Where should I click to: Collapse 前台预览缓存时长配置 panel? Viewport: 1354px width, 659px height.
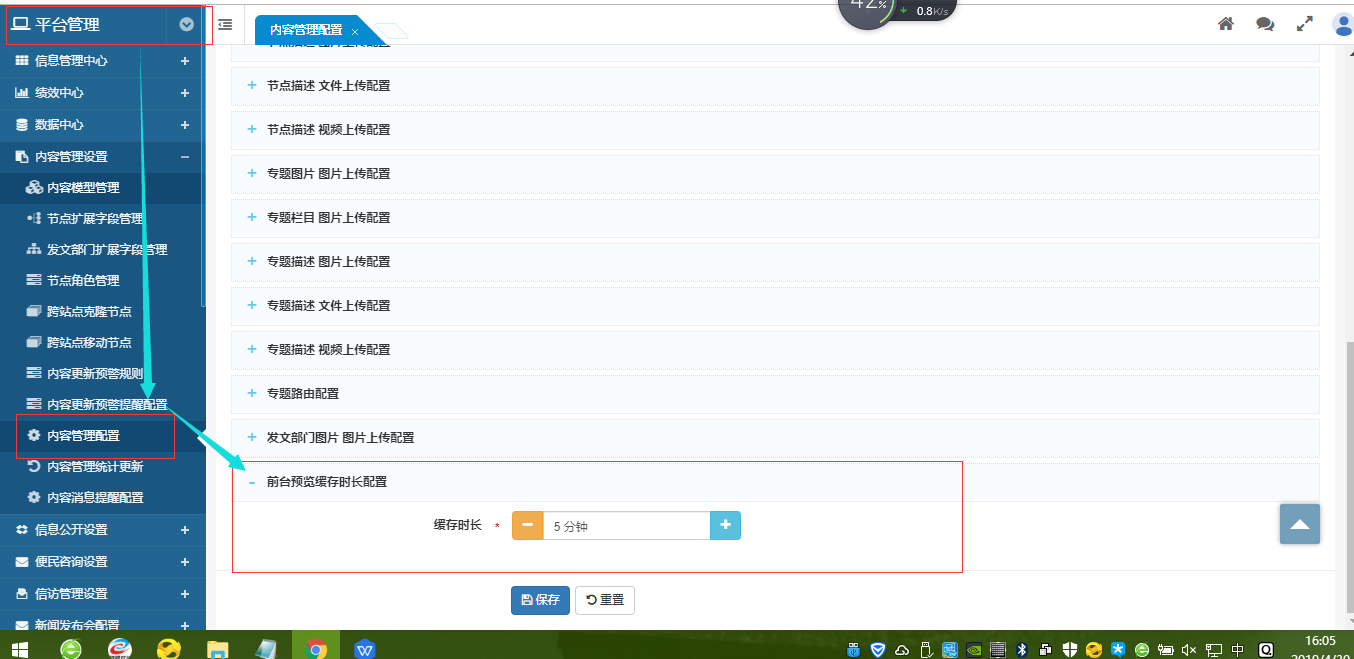click(775, 482)
